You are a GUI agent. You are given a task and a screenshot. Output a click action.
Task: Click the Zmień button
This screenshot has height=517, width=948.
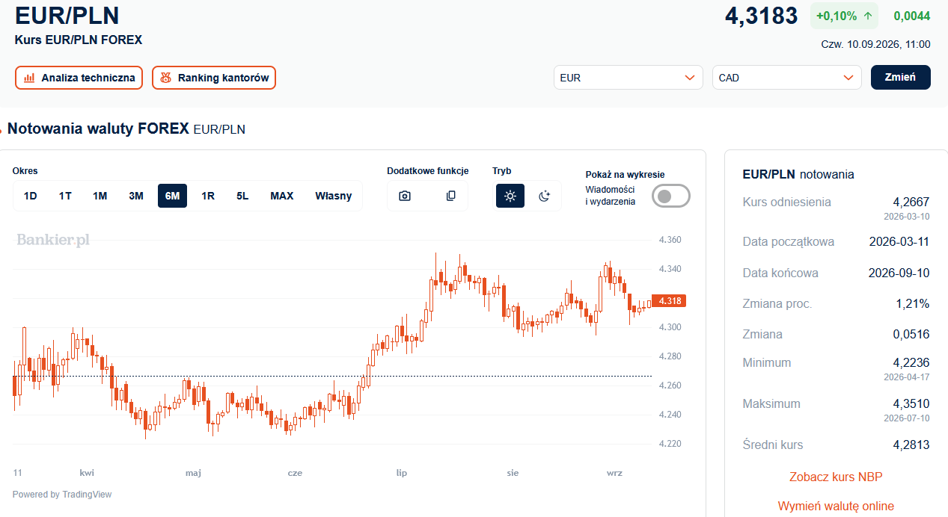click(x=900, y=77)
